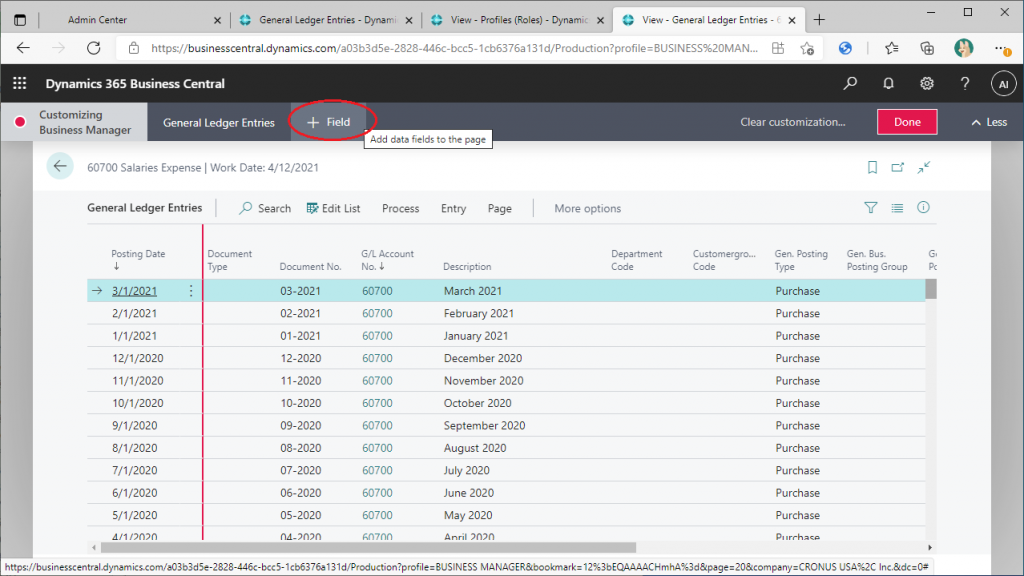Open the Process action menu
This screenshot has width=1024, height=576.
pyautogui.click(x=400, y=208)
